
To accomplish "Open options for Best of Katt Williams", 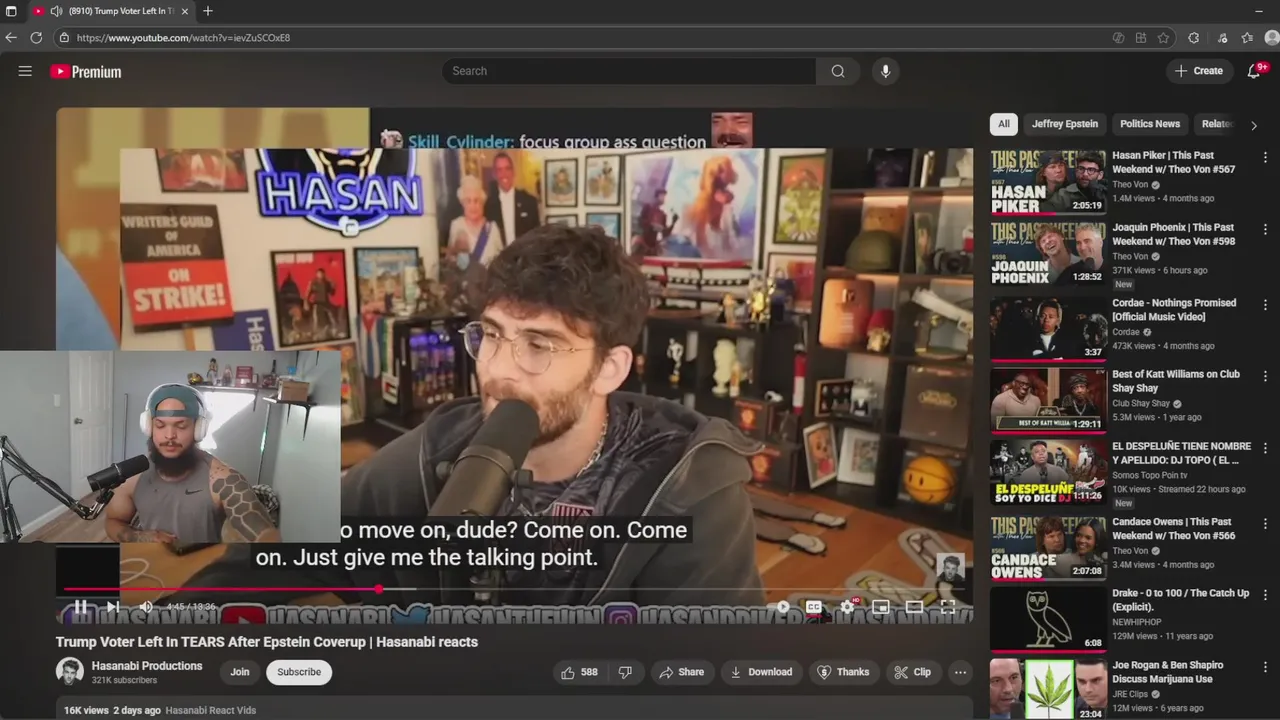I will tap(1265, 376).
